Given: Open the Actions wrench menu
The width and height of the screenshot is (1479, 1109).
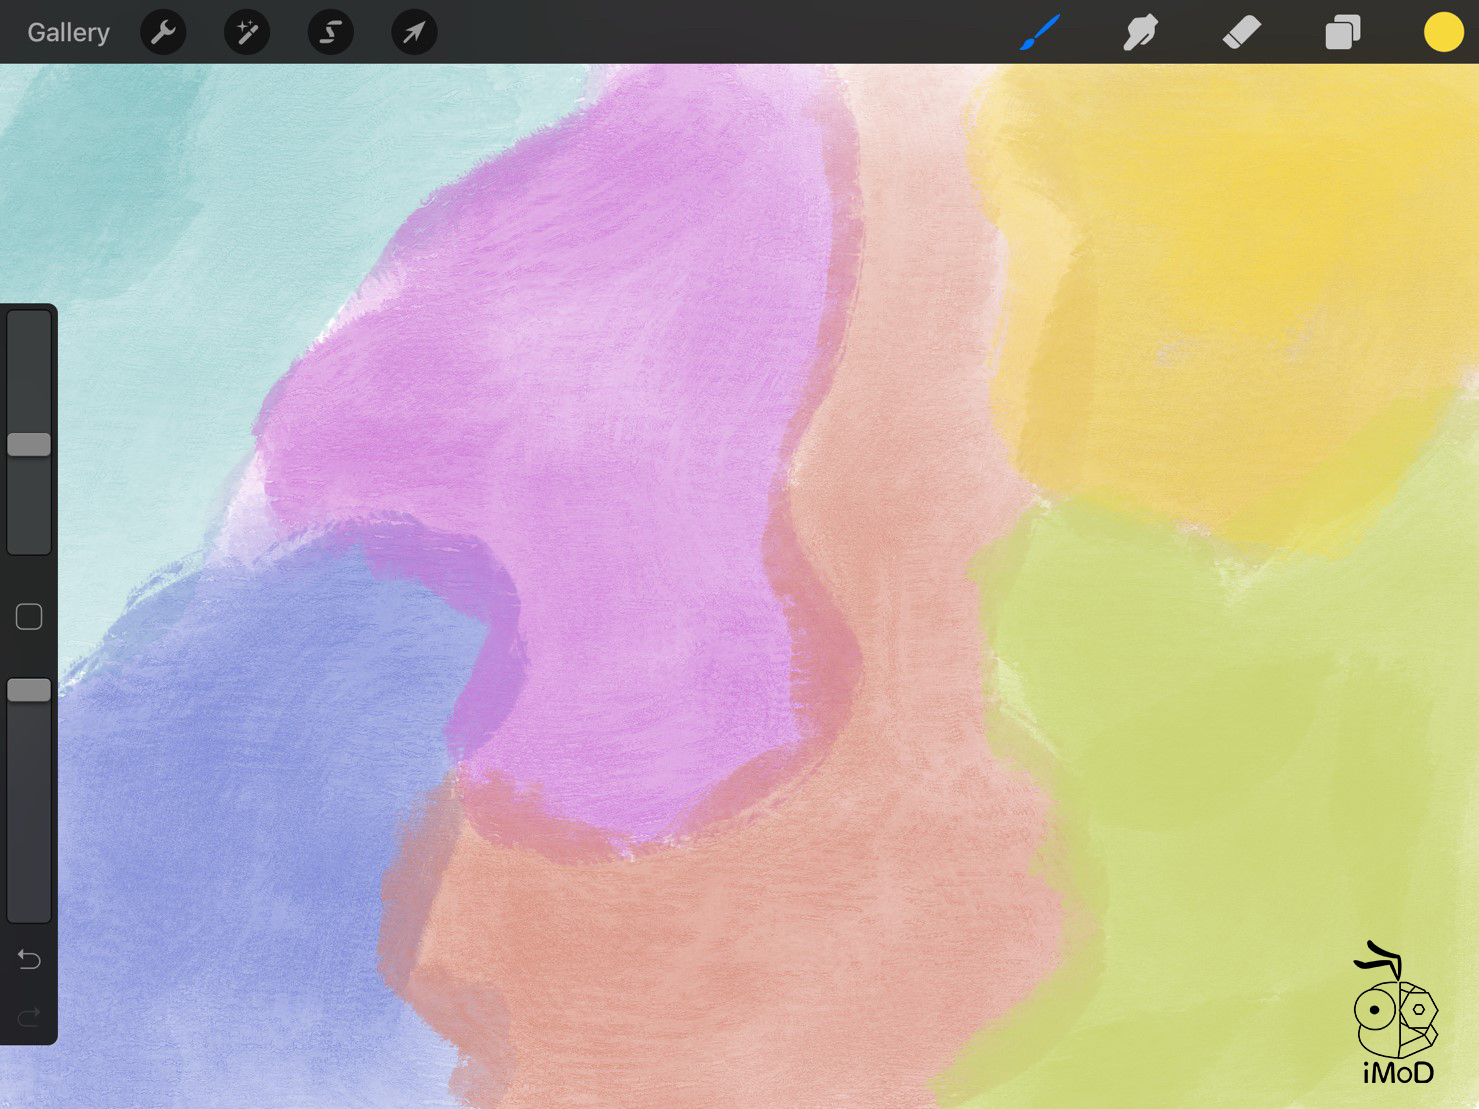Looking at the screenshot, I should tap(163, 32).
